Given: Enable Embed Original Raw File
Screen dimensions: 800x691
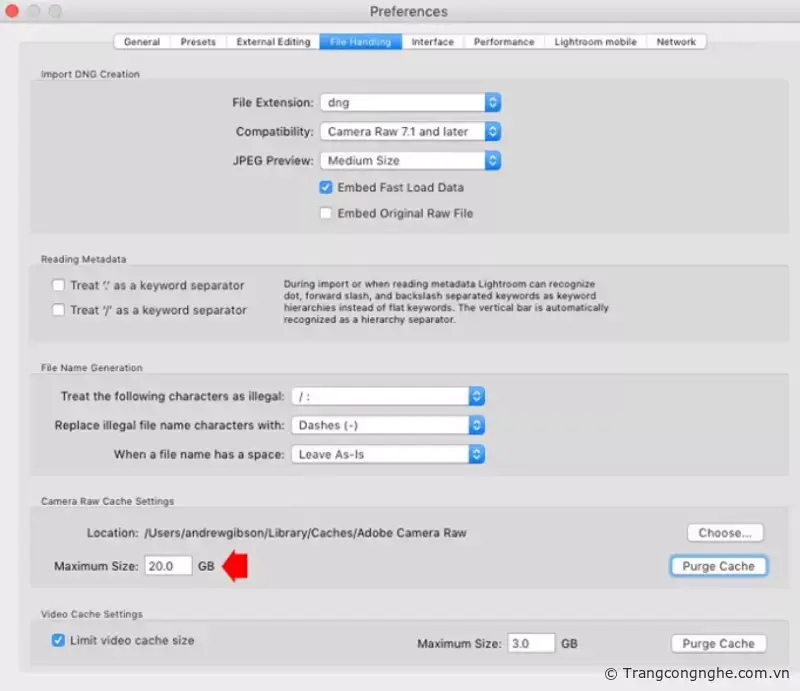Looking at the screenshot, I should tap(326, 213).
